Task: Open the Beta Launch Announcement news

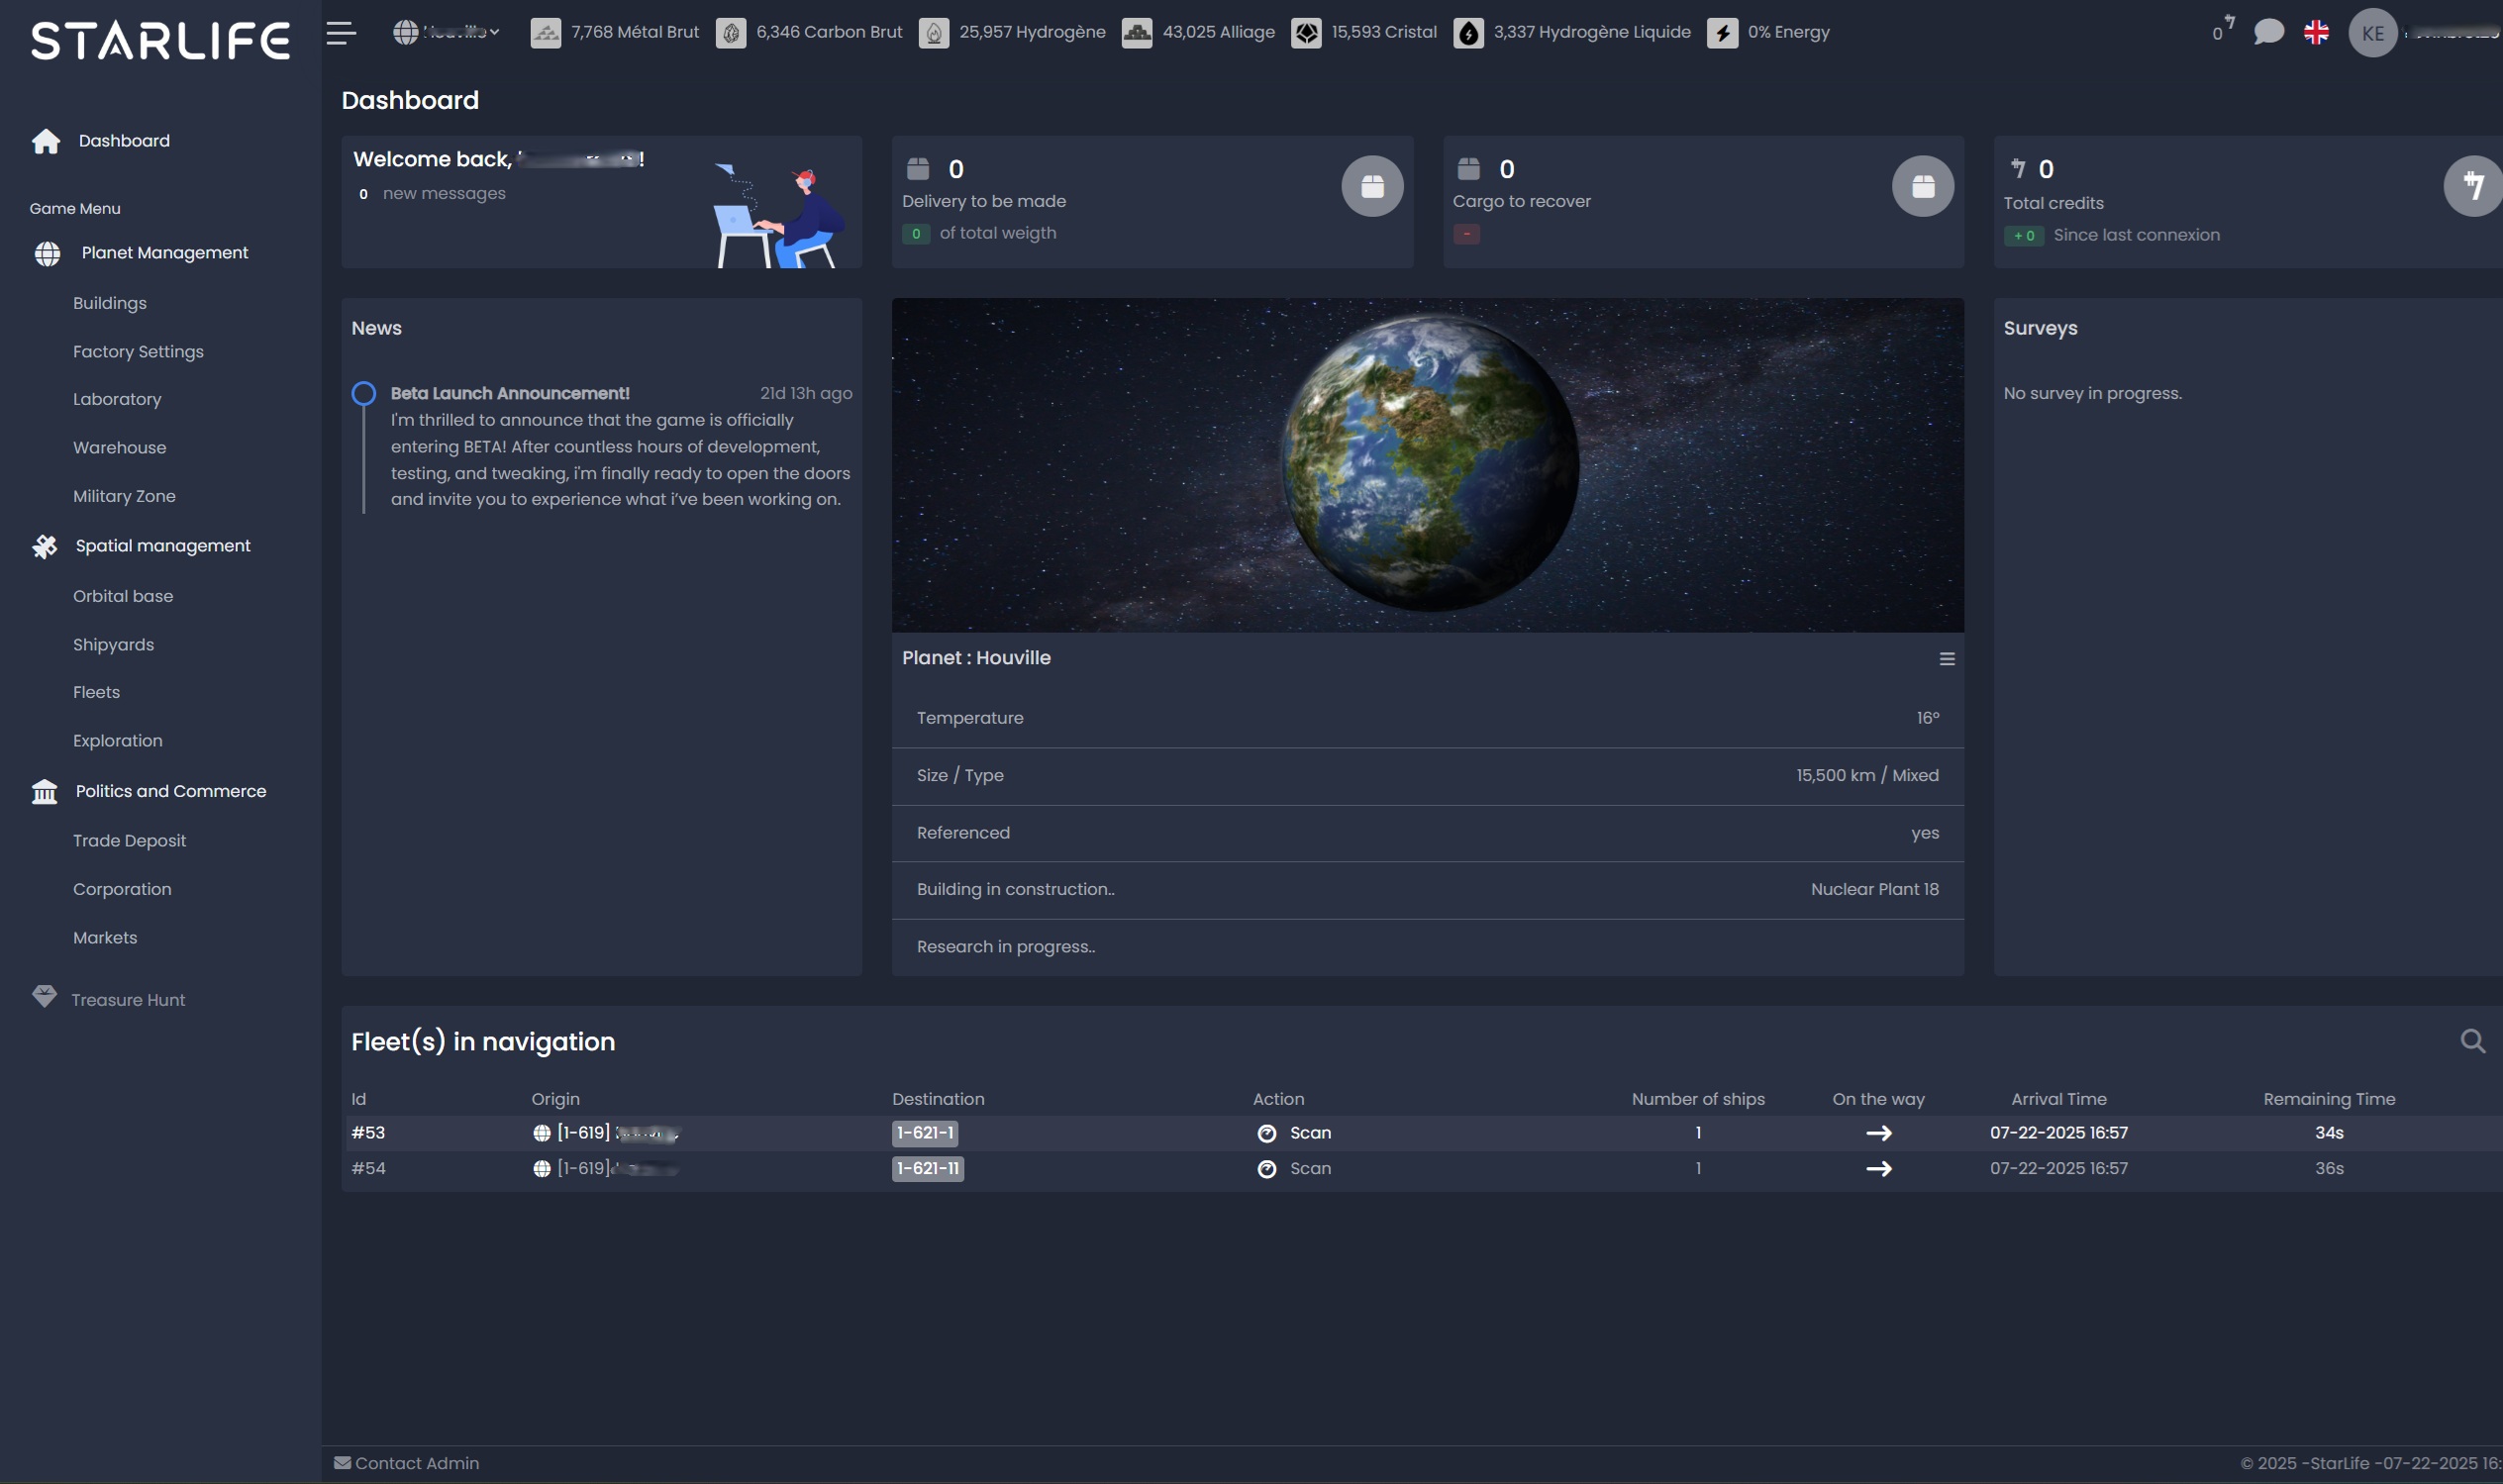Action: (x=510, y=393)
